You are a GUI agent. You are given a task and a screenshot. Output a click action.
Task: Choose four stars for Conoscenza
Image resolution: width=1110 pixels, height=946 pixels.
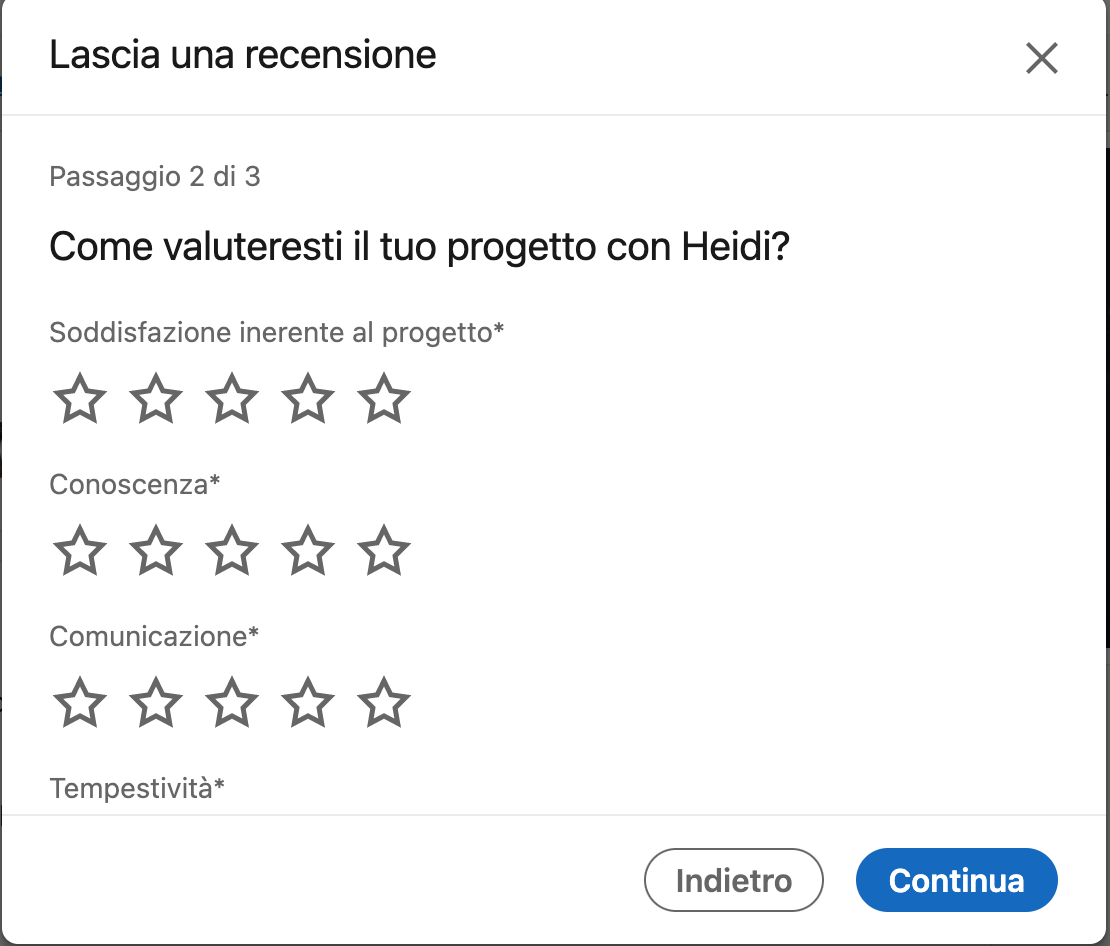[x=308, y=552]
